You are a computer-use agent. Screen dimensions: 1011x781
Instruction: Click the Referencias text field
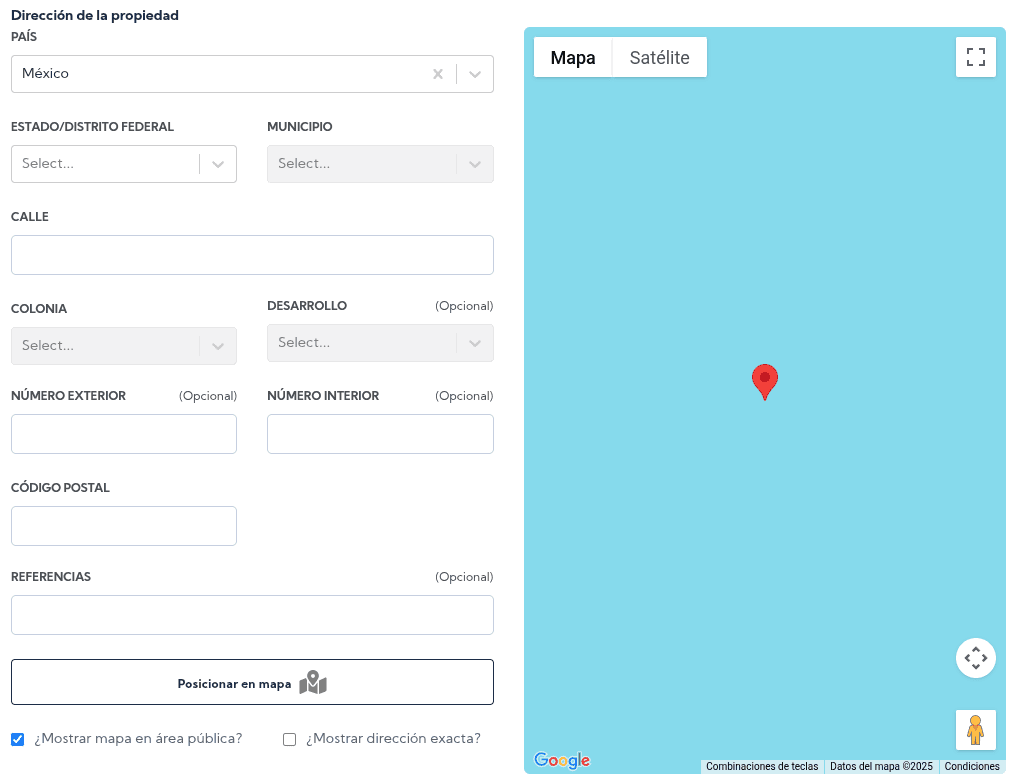click(252, 615)
